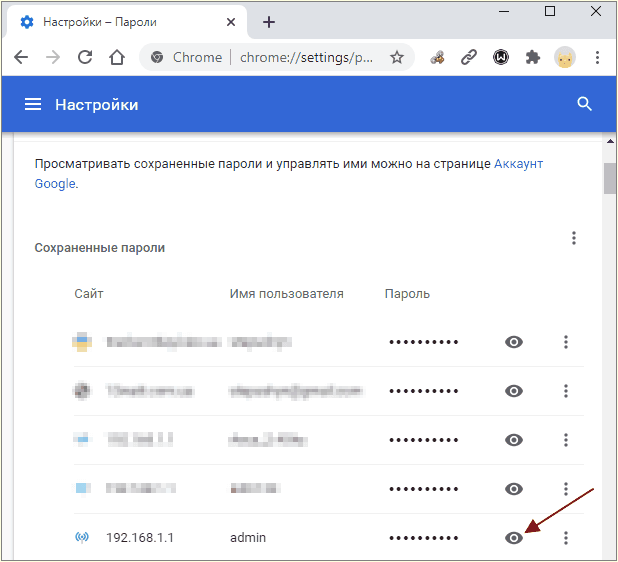Click the router icon beside 192.168.1.1

82,537
